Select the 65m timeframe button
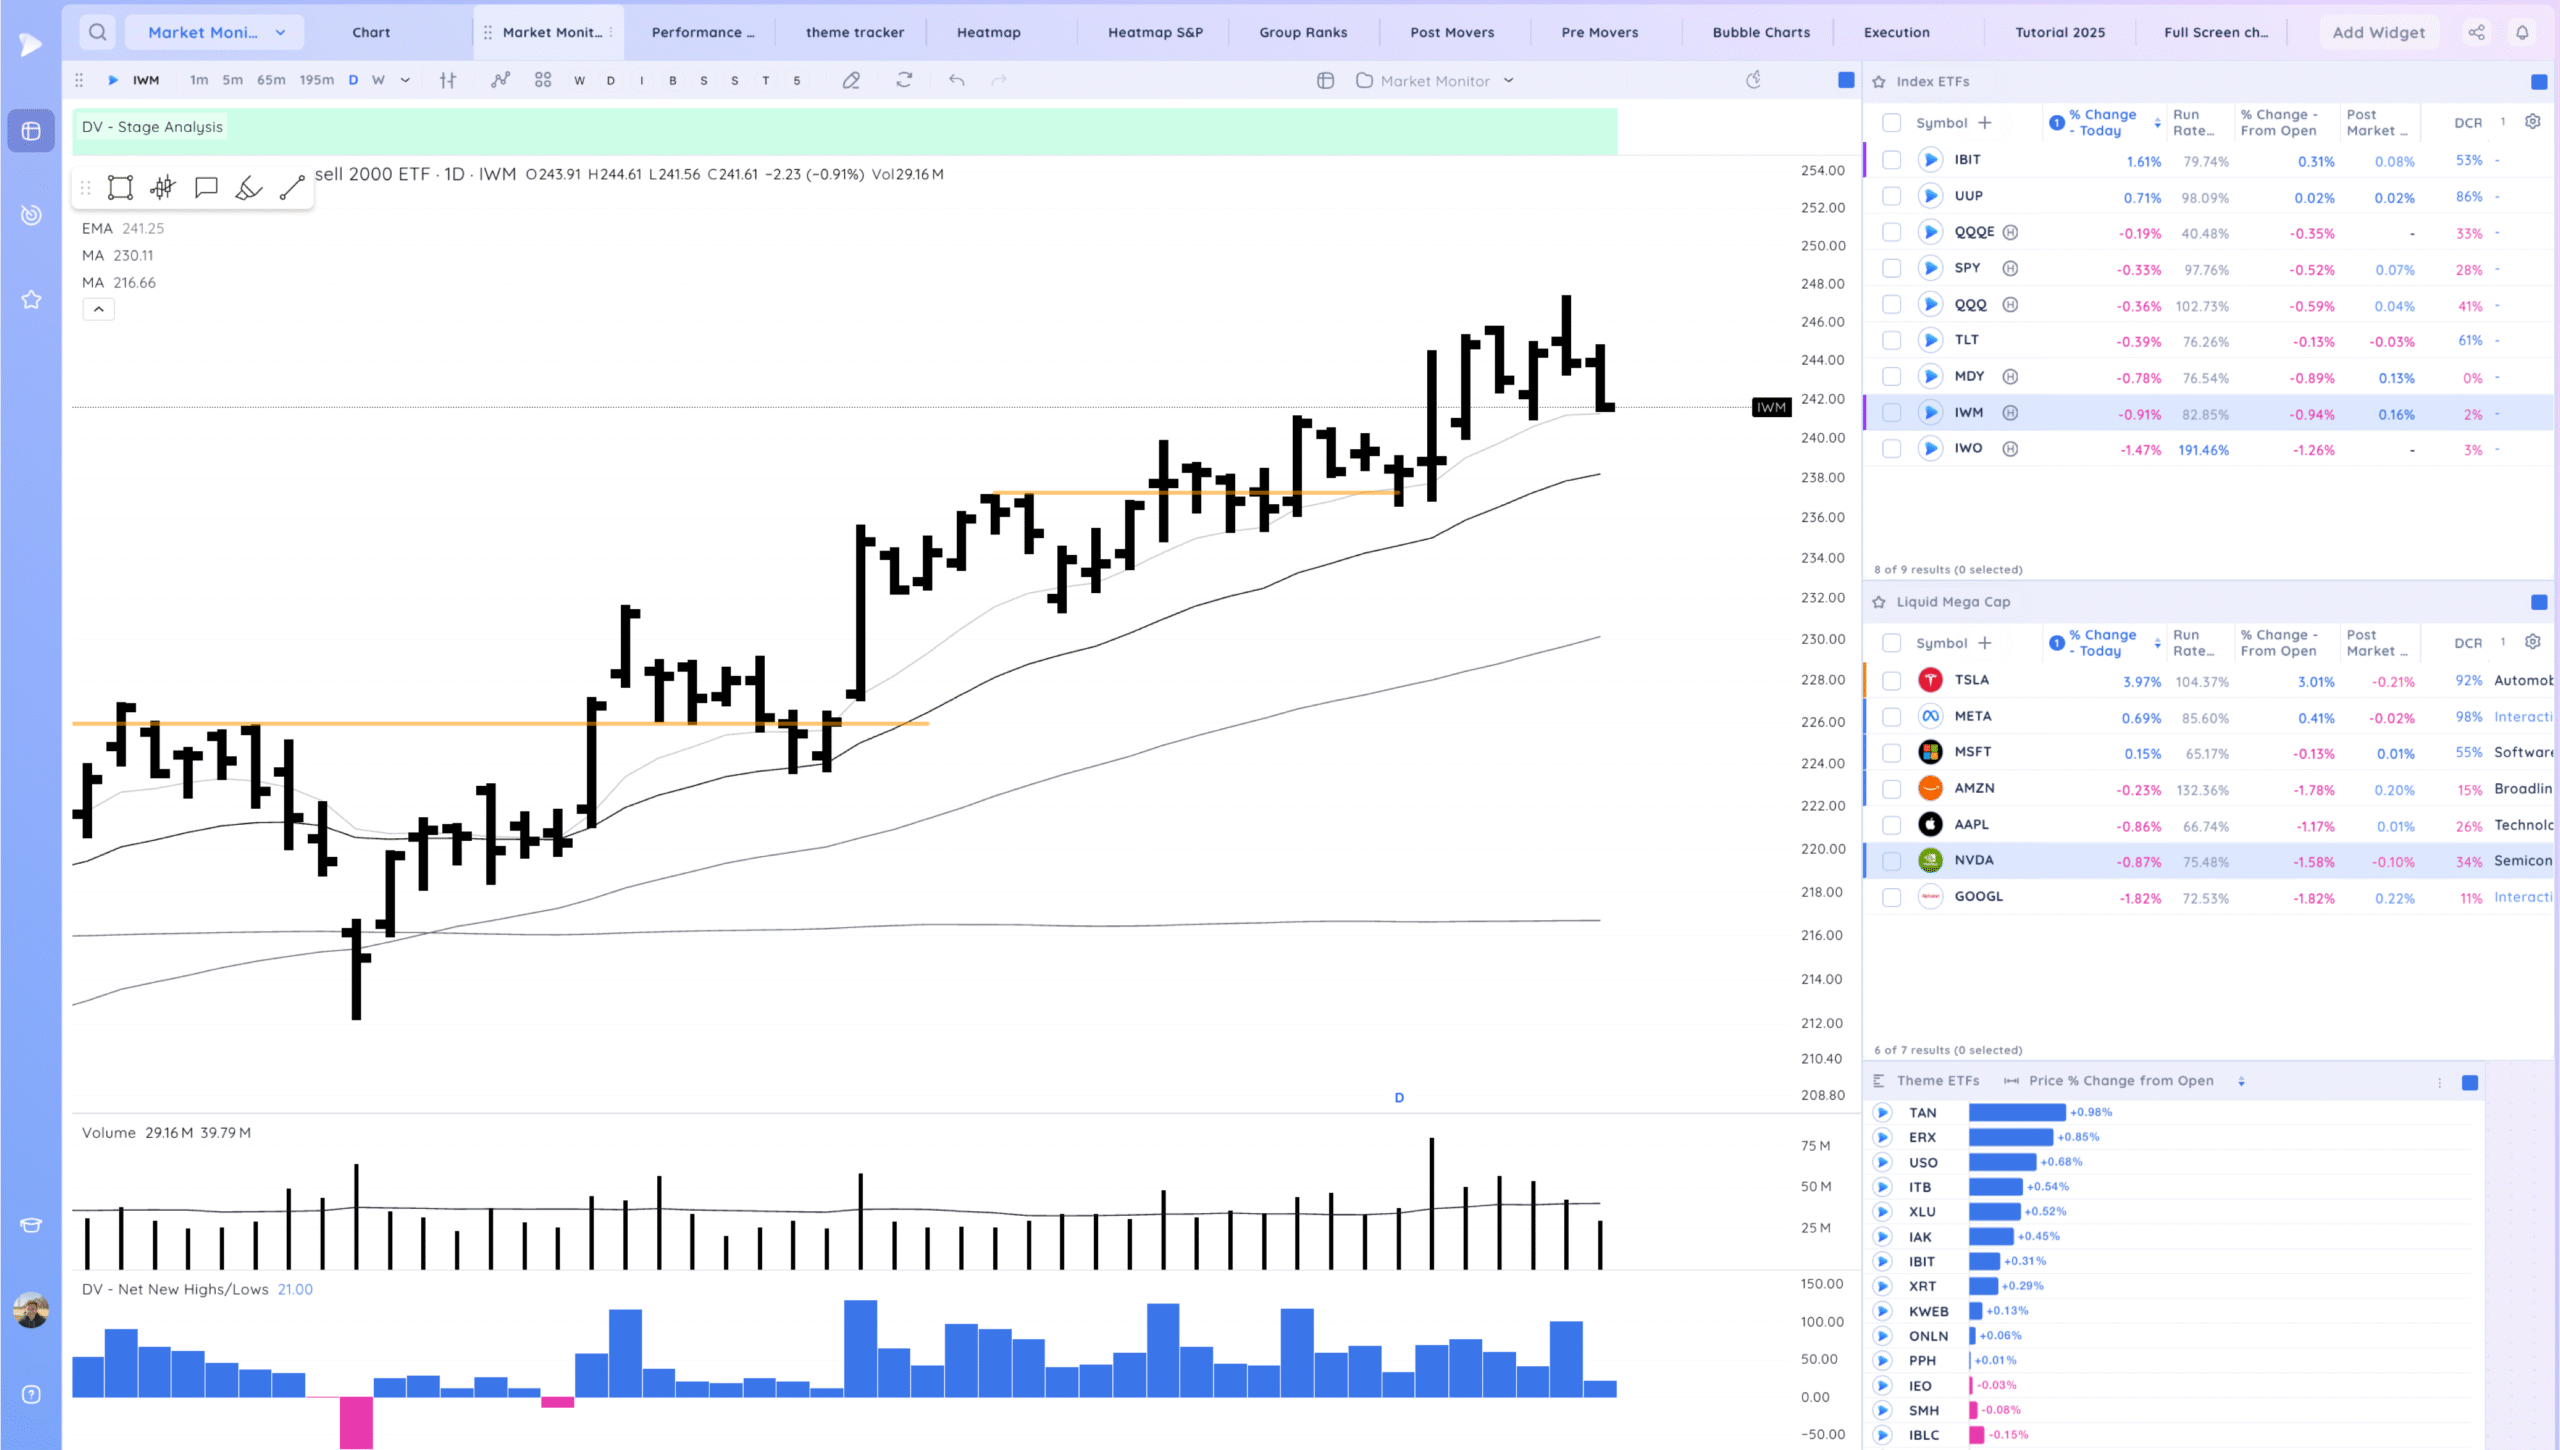 (271, 80)
